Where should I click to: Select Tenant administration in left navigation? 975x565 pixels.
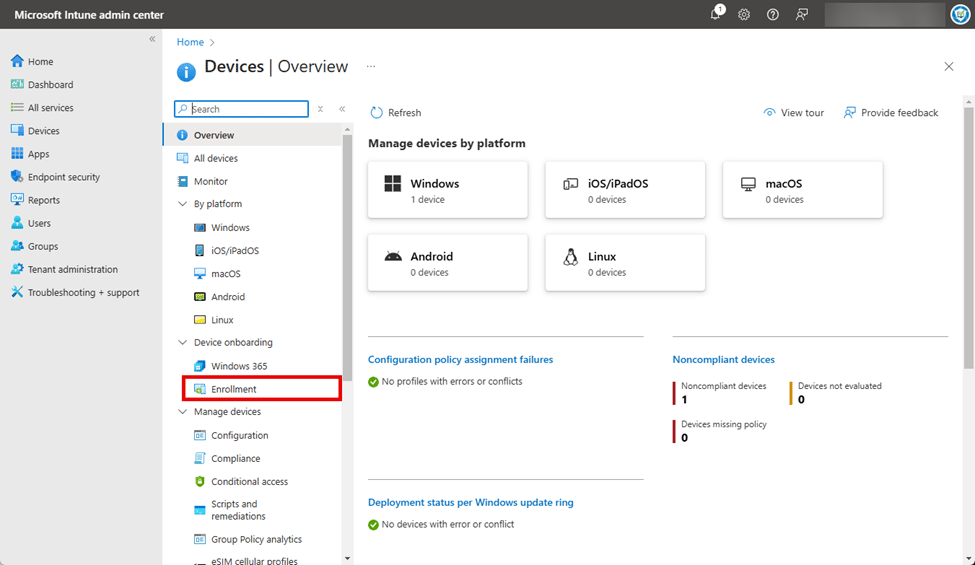[x=72, y=270]
